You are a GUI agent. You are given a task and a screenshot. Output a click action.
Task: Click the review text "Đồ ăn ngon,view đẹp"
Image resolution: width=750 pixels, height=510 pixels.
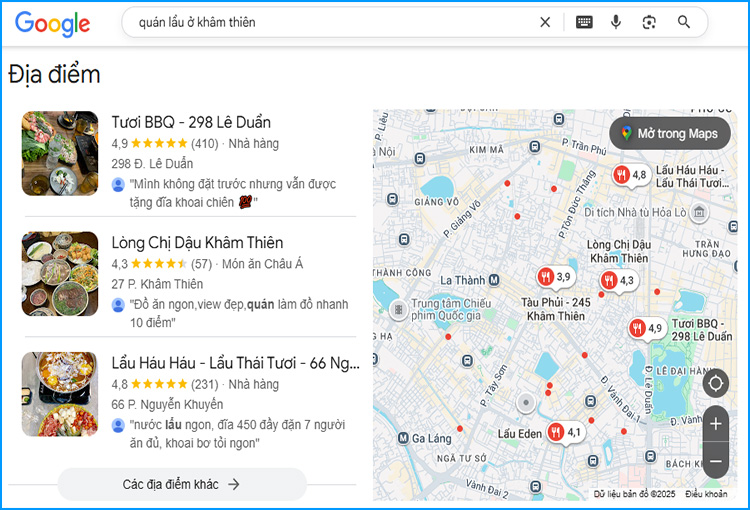tap(239, 313)
